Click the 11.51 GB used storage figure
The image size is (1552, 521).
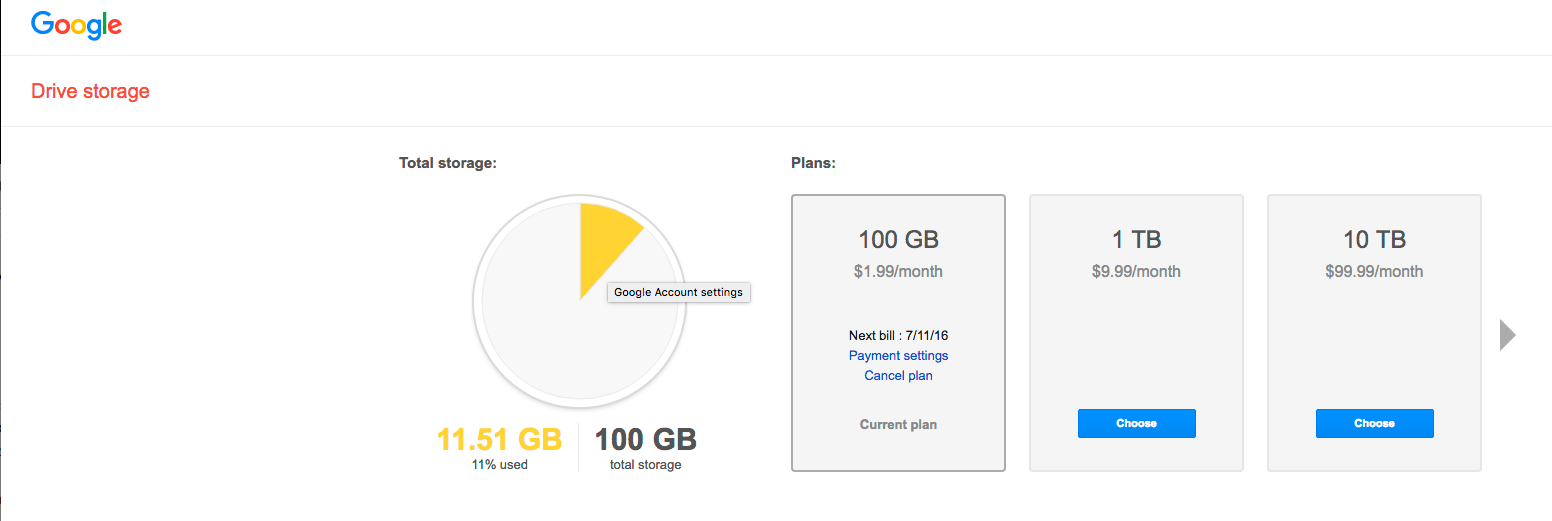(499, 440)
